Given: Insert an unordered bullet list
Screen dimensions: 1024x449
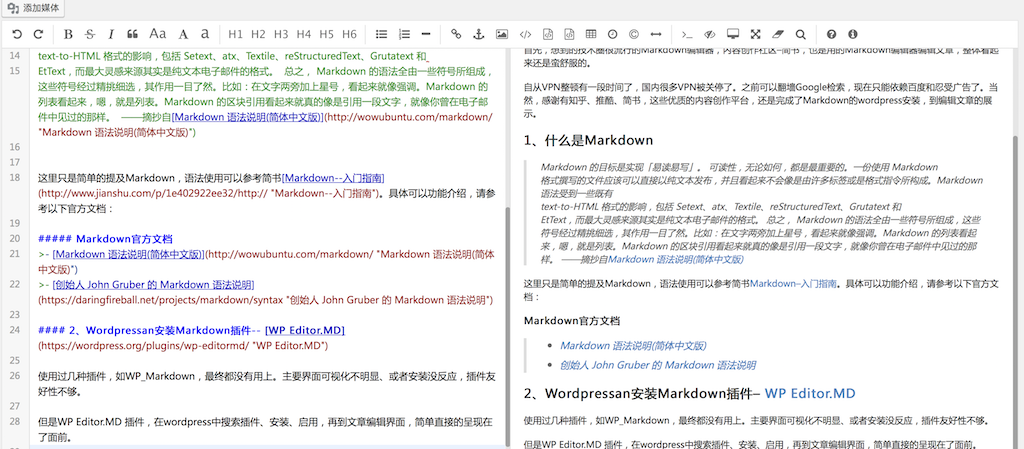Looking at the screenshot, I should click(x=382, y=34).
